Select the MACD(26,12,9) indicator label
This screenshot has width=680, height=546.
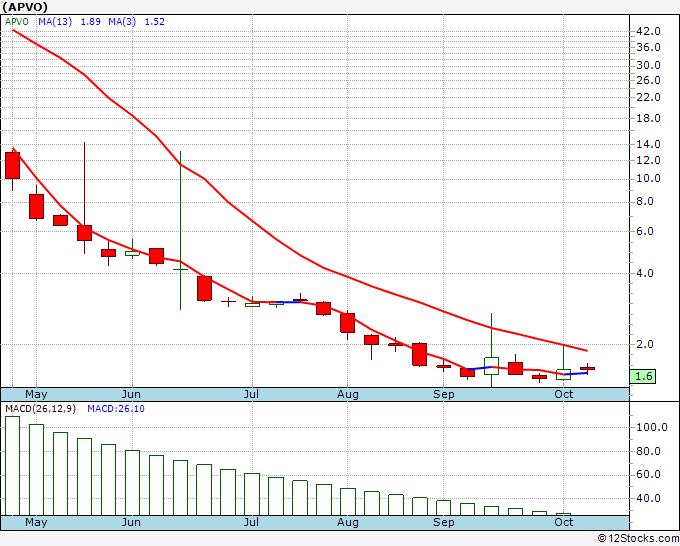[x=39, y=408]
